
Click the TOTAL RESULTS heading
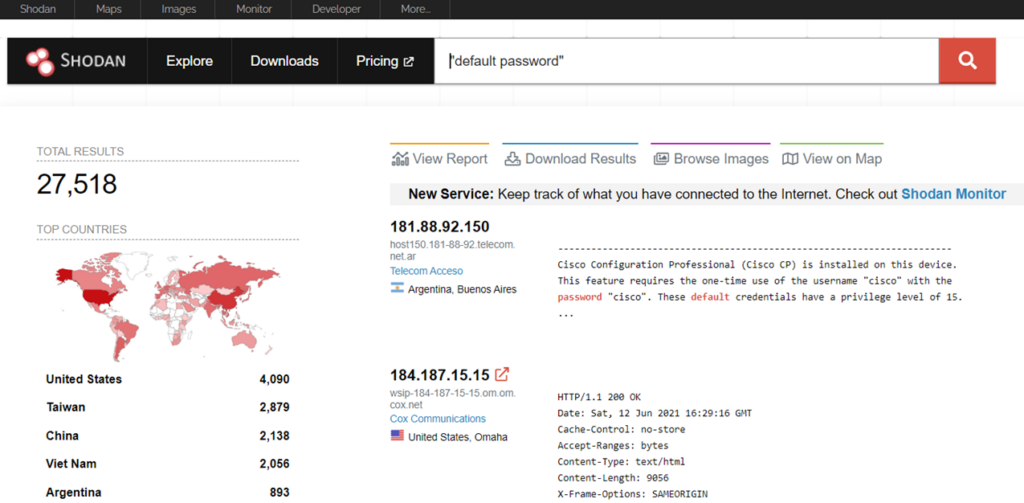coord(80,152)
